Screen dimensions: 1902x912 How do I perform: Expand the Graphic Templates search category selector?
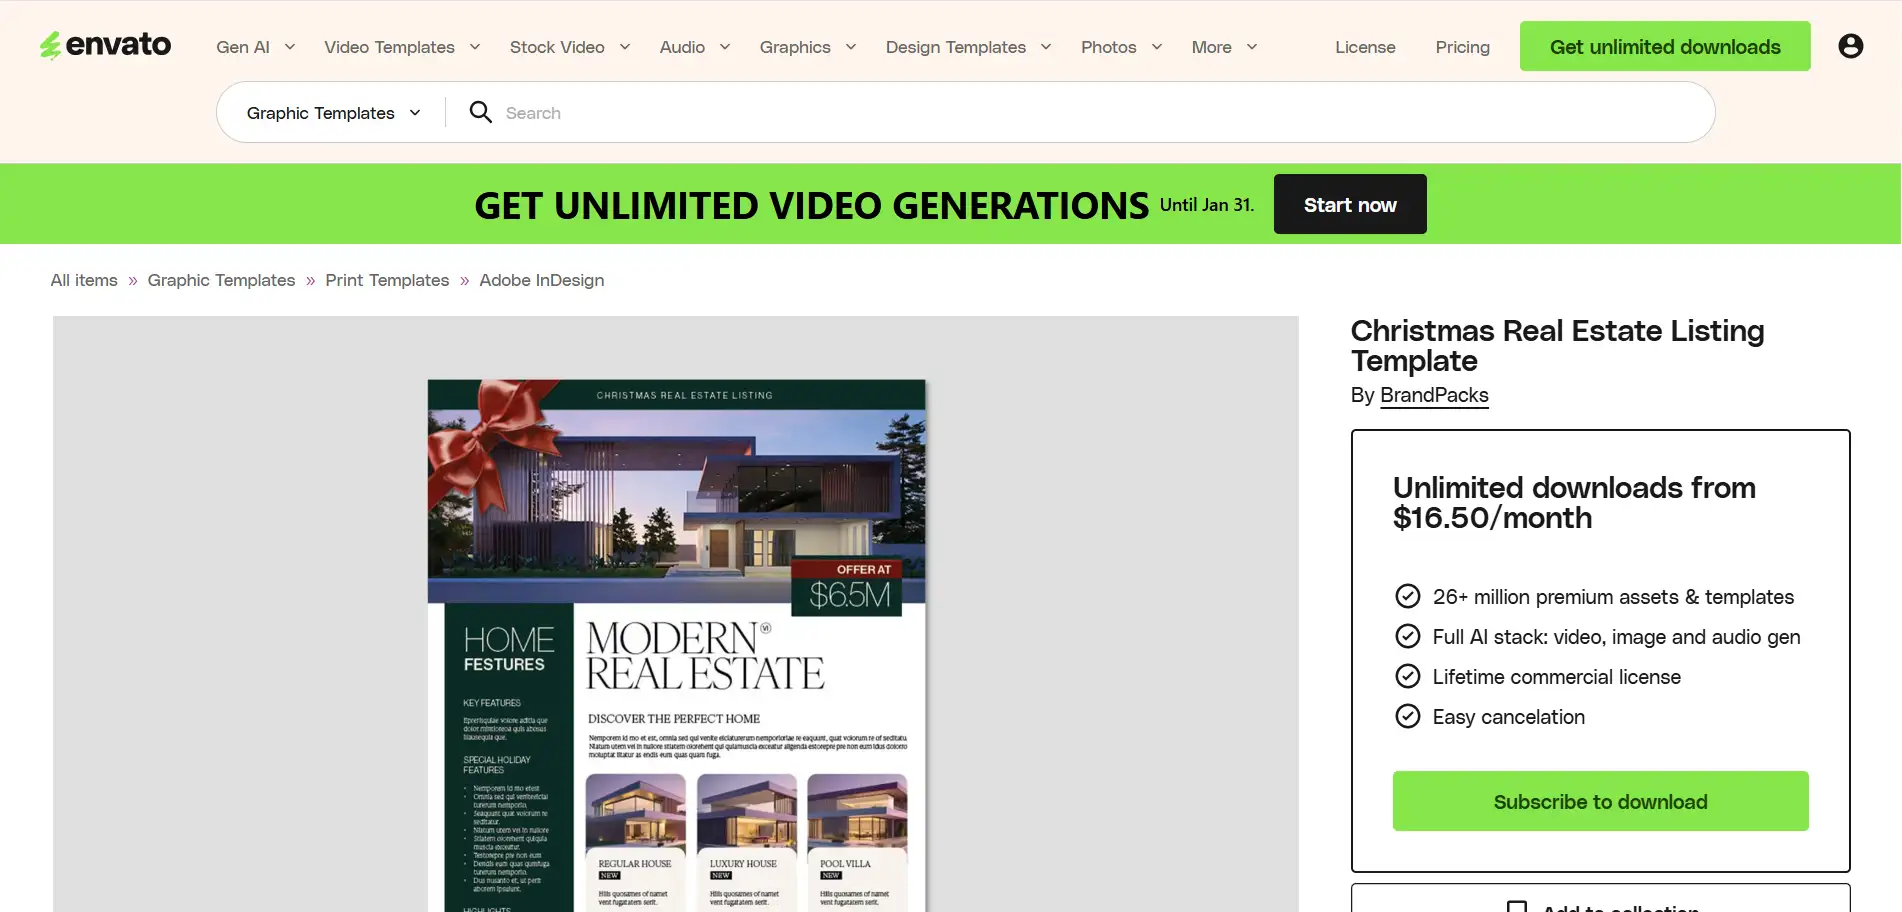coord(333,113)
